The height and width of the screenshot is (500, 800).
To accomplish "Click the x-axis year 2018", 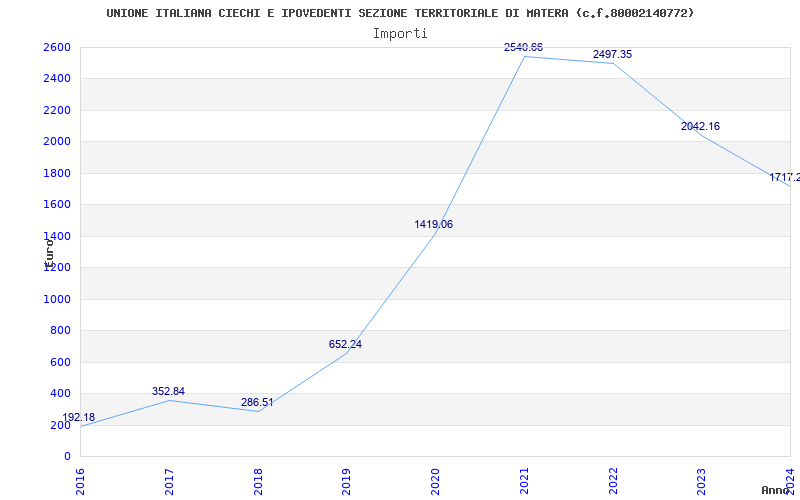I will 258,481.
